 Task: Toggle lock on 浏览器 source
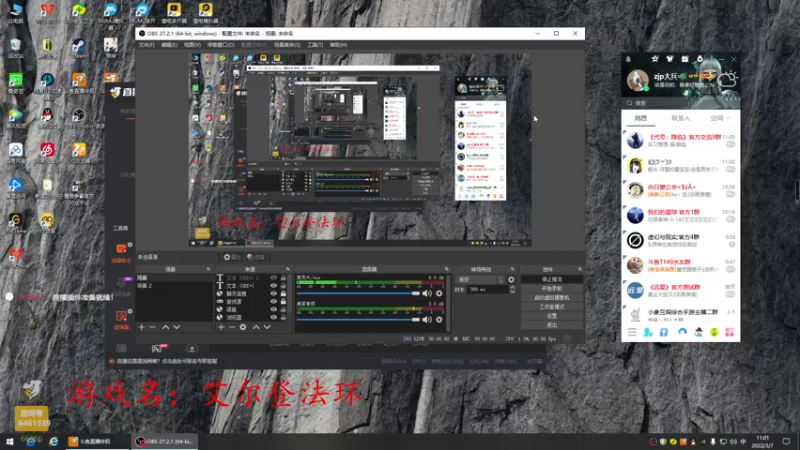tap(283, 317)
